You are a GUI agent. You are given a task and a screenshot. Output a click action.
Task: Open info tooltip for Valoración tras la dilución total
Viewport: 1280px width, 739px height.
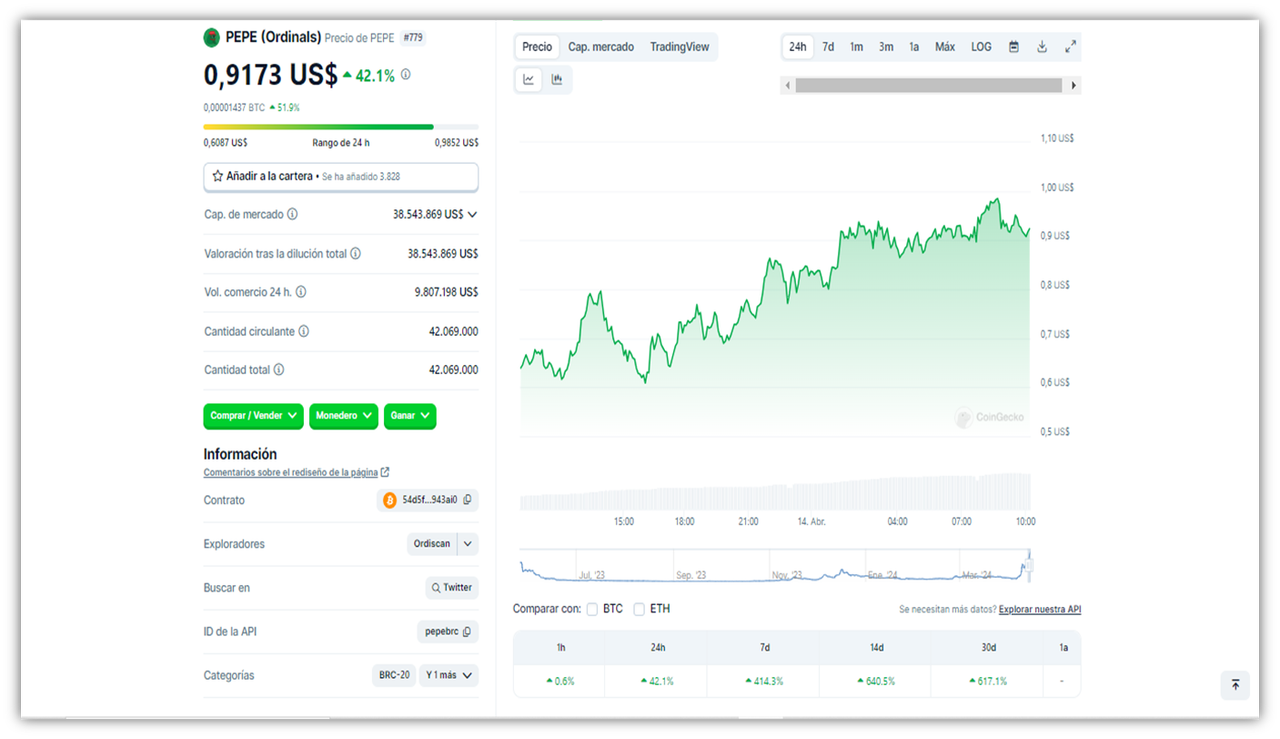(x=355, y=254)
